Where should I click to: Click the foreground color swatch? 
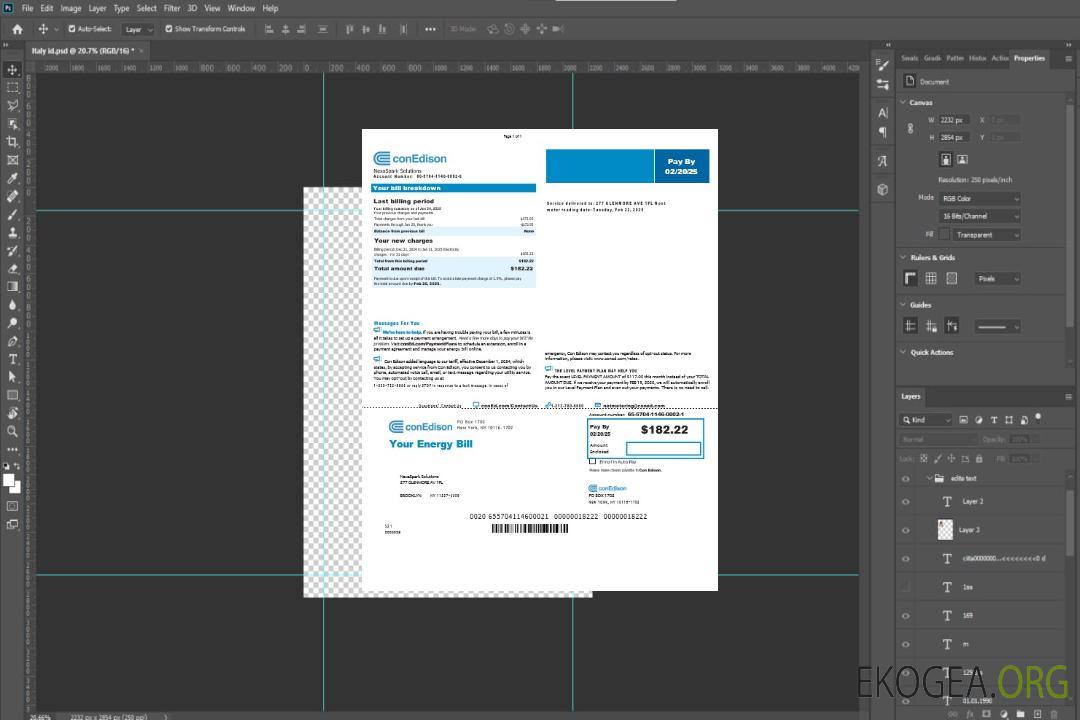pos(8,480)
